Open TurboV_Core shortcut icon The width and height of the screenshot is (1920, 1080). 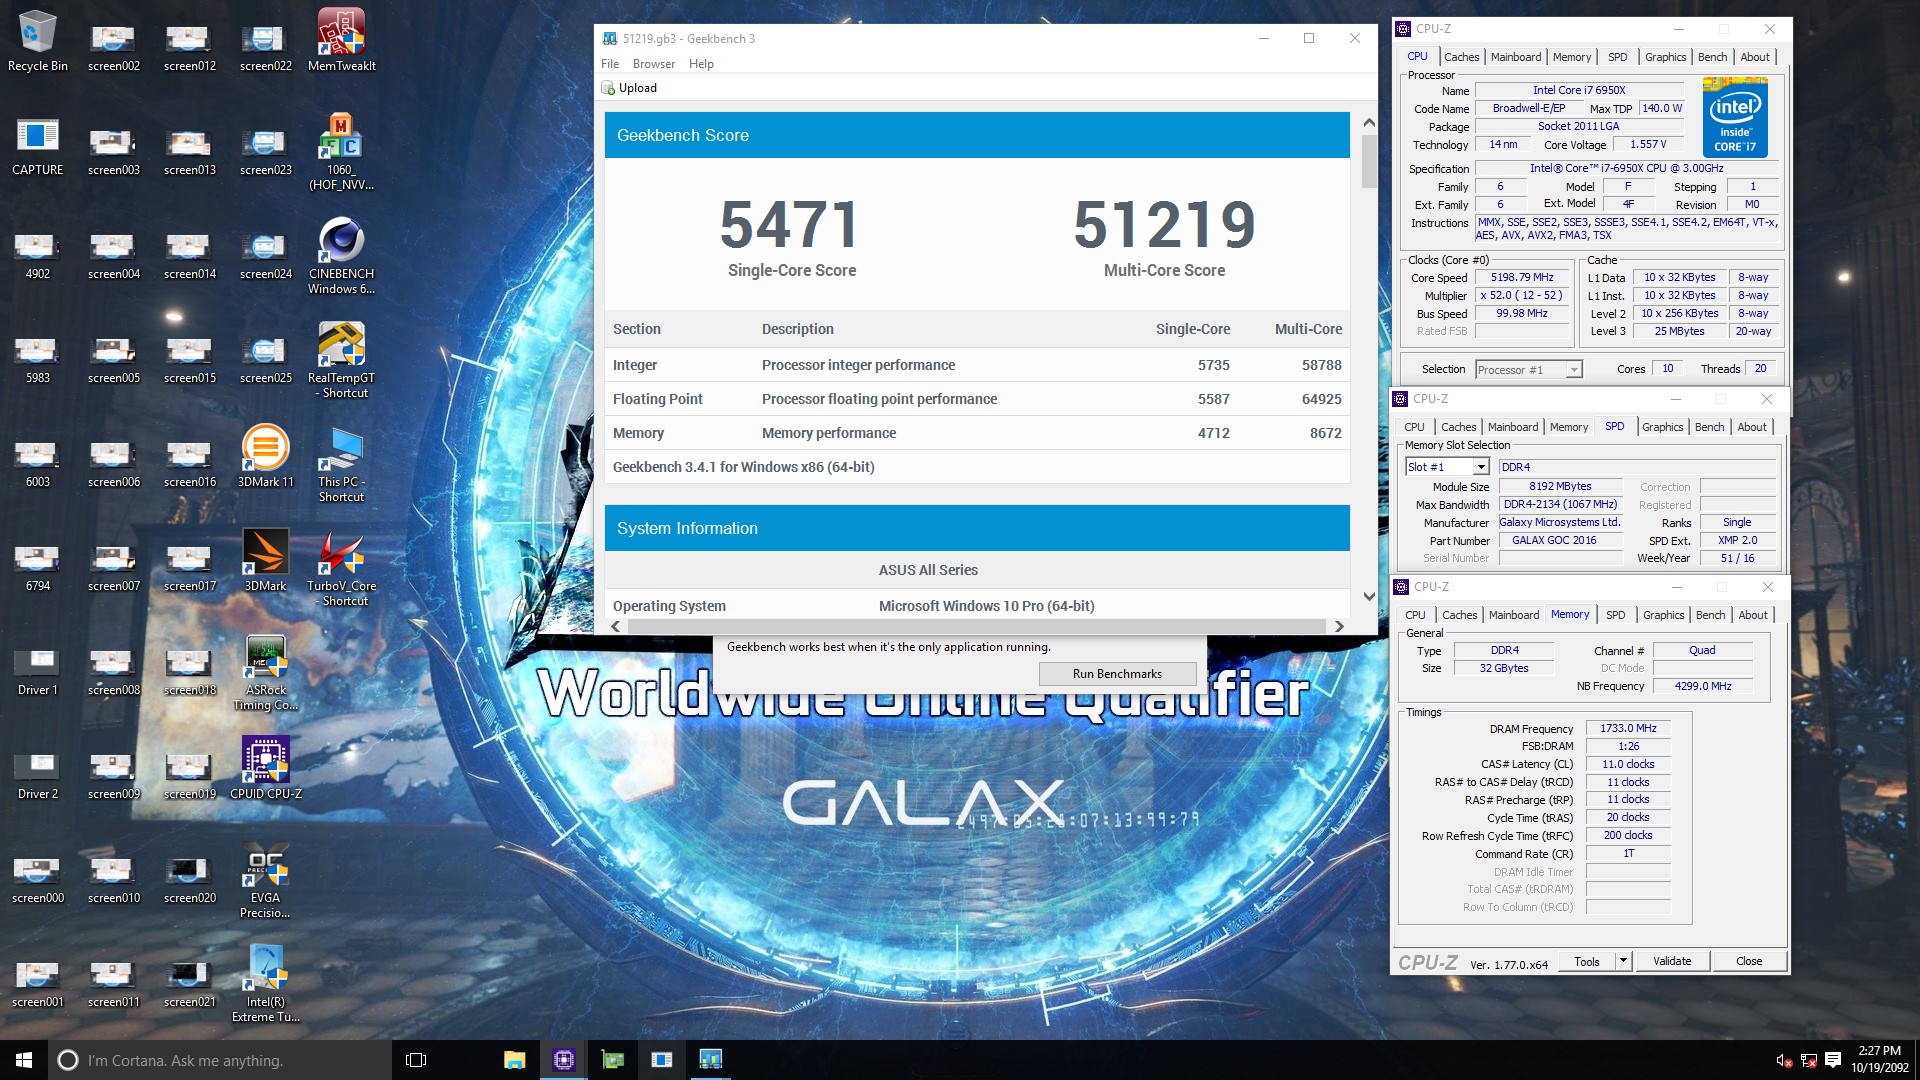(x=341, y=568)
